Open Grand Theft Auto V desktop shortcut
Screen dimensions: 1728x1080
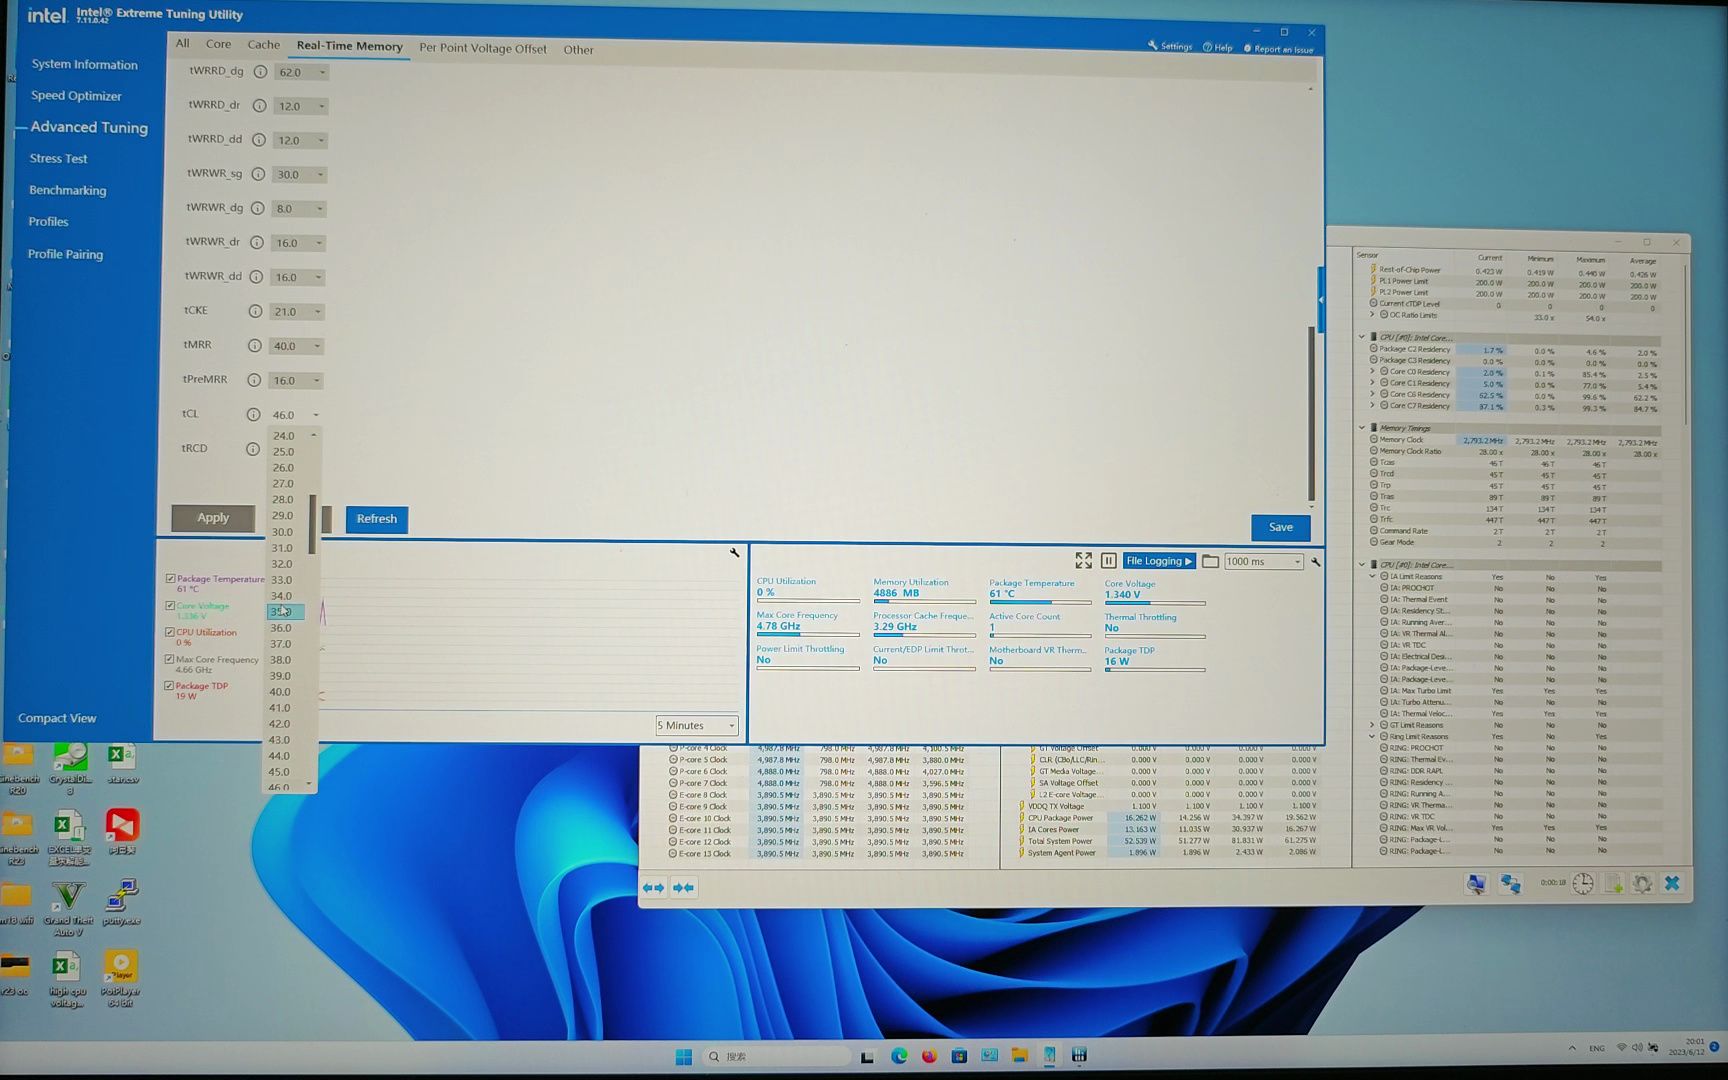tap(68, 909)
